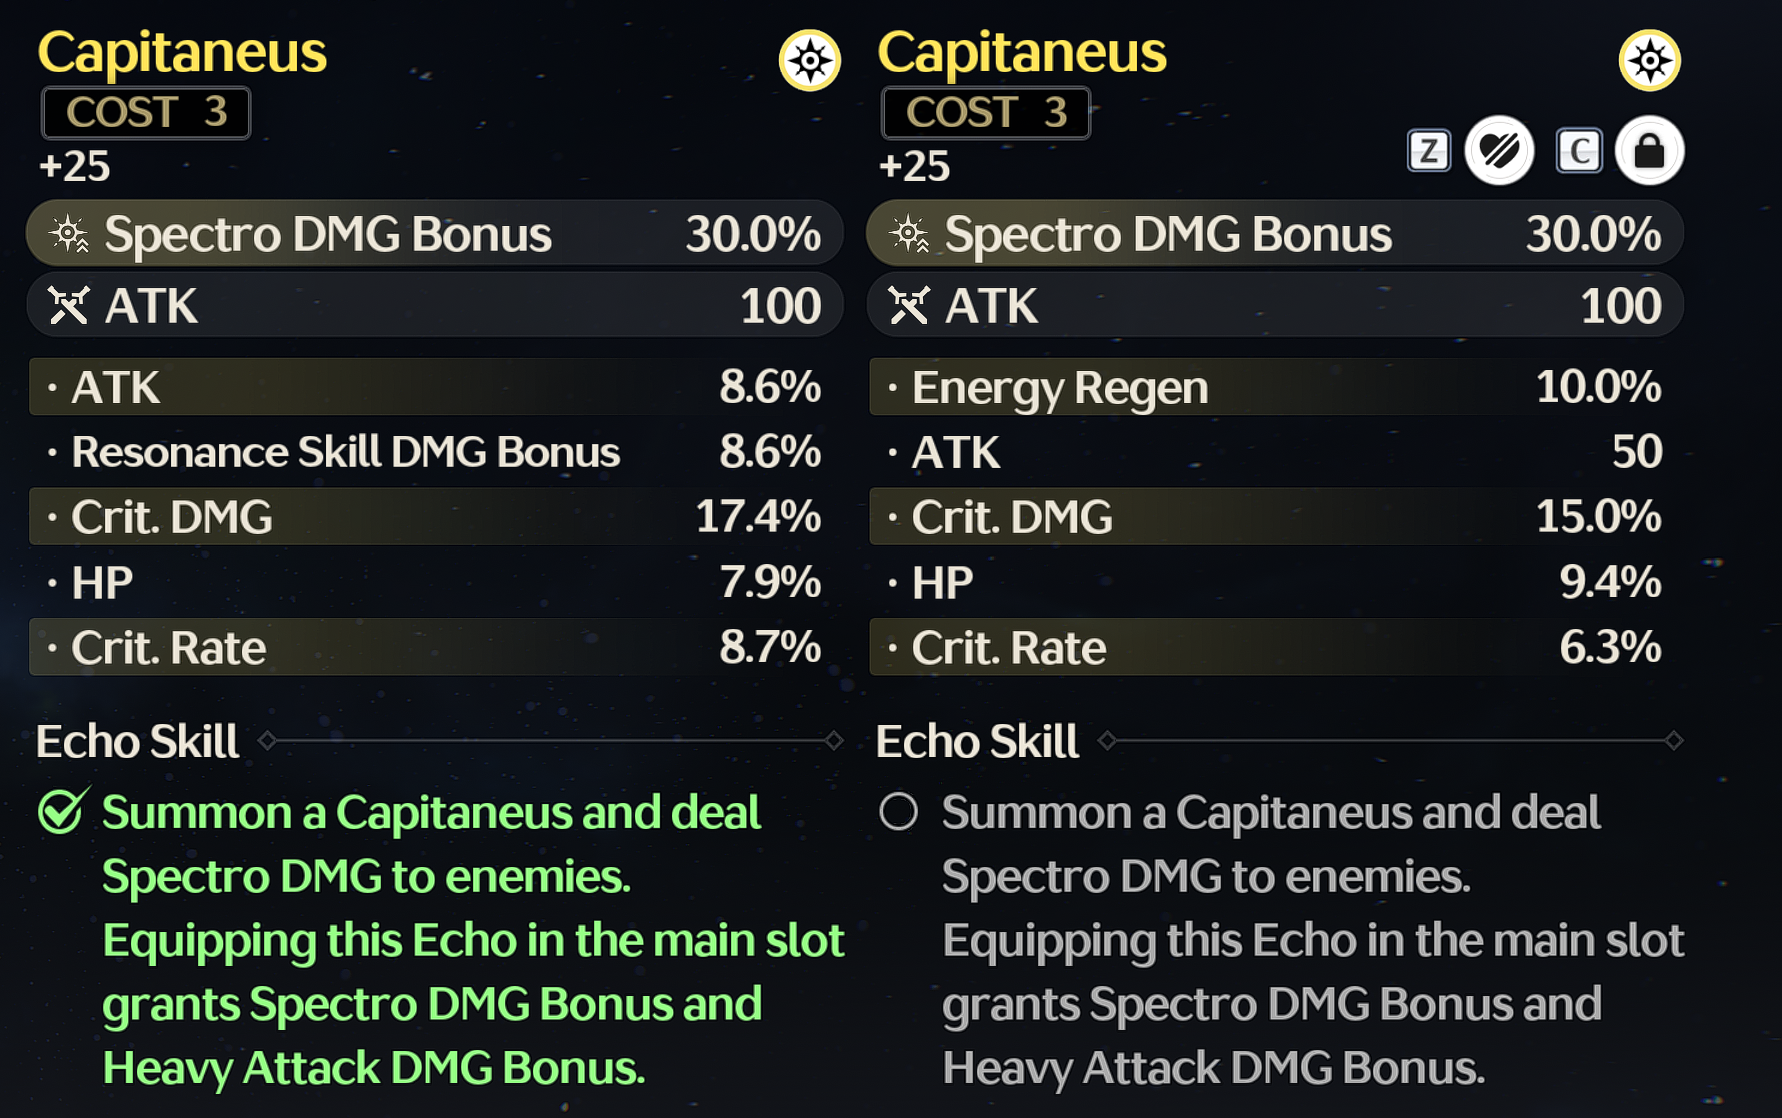The image size is (1782, 1118).
Task: Click the left echo's sun set emblem icon
Action: 809,60
